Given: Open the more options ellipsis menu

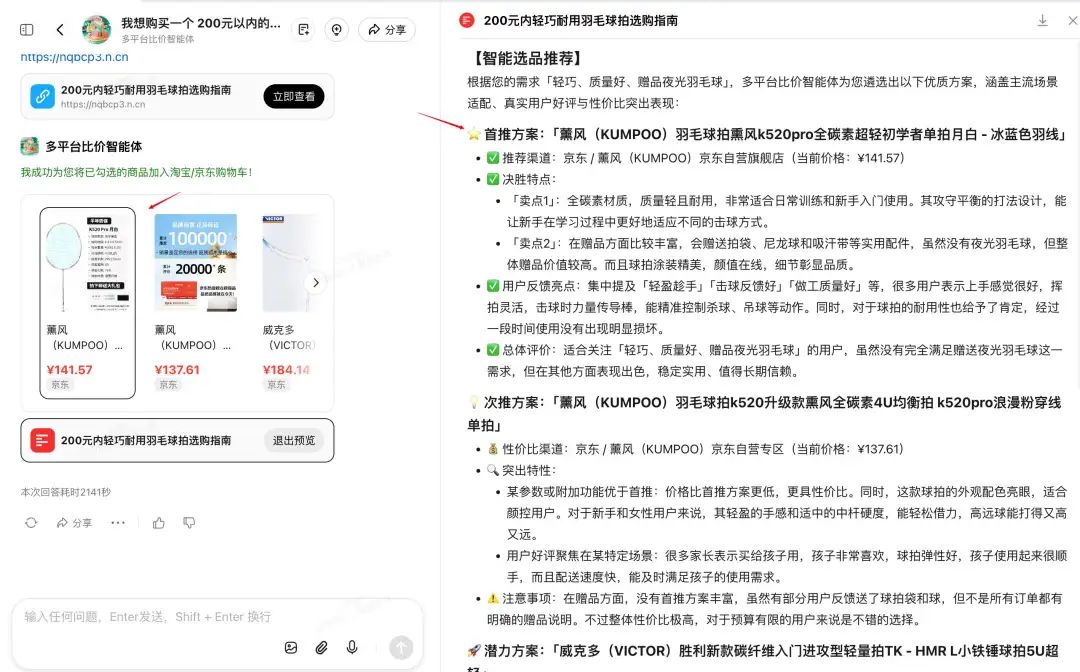Looking at the screenshot, I should click(x=118, y=523).
